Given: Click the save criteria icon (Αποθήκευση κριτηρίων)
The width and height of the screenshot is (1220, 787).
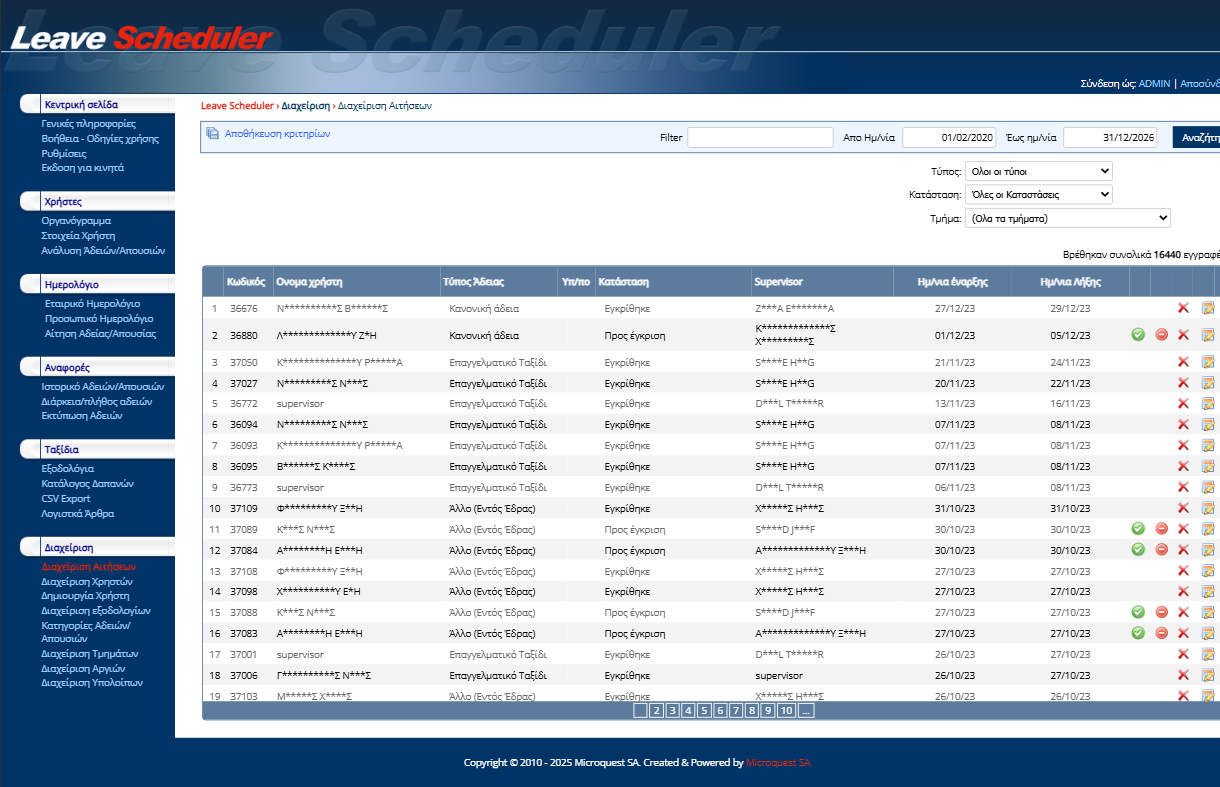Looking at the screenshot, I should tap(212, 133).
